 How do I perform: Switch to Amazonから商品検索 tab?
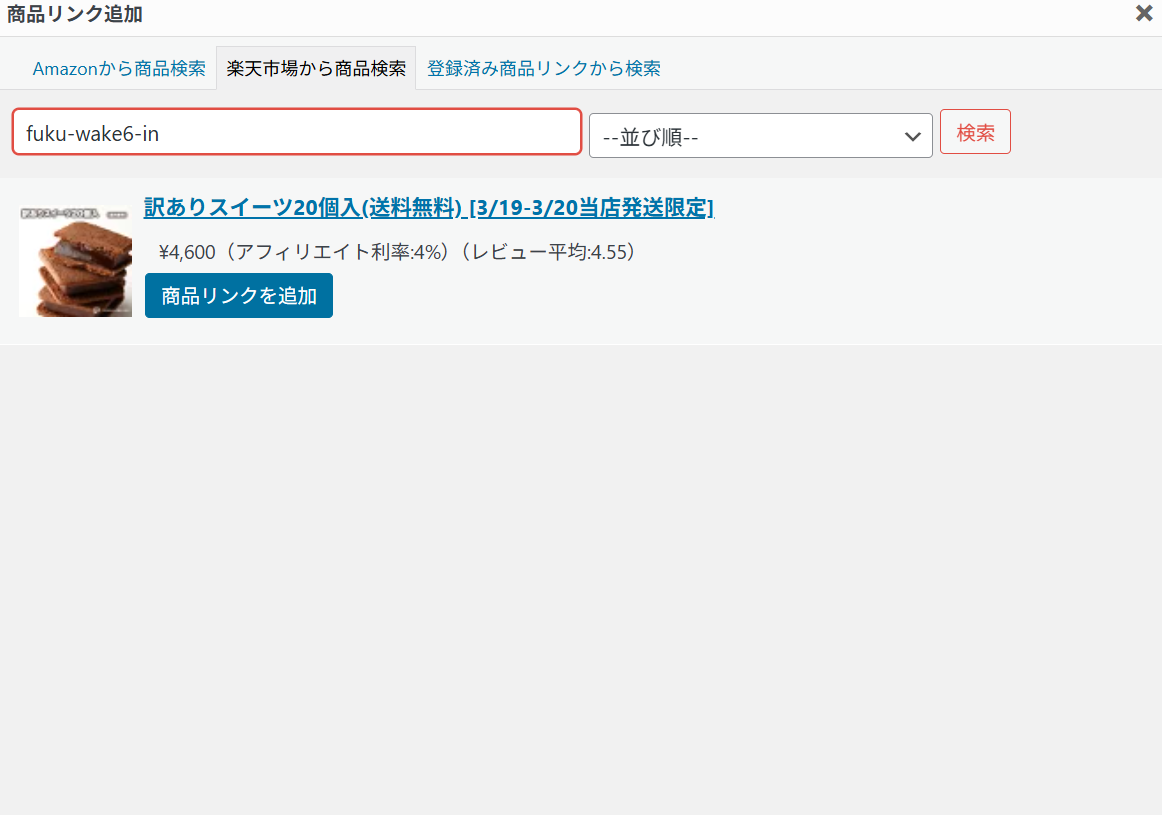[x=119, y=69]
